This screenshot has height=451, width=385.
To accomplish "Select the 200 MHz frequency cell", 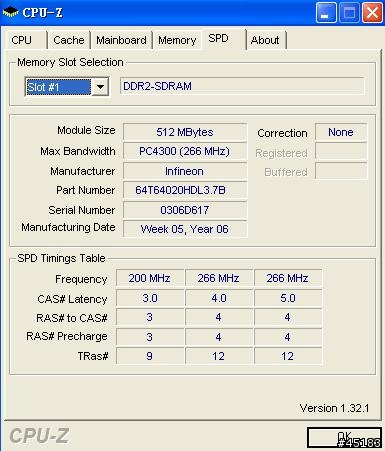I will point(150,278).
